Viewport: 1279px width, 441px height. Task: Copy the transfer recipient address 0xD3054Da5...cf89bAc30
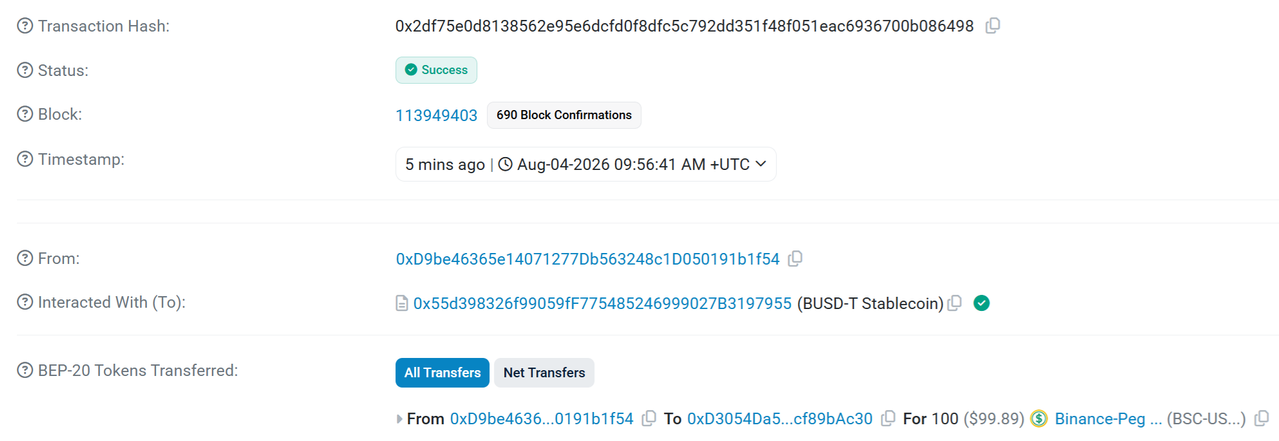point(888,419)
